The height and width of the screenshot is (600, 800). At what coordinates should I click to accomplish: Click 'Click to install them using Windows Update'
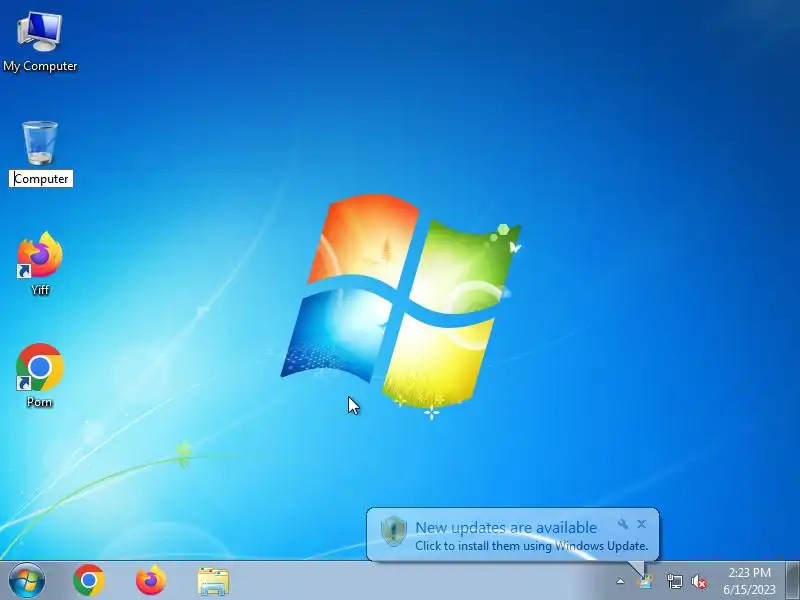click(x=531, y=546)
